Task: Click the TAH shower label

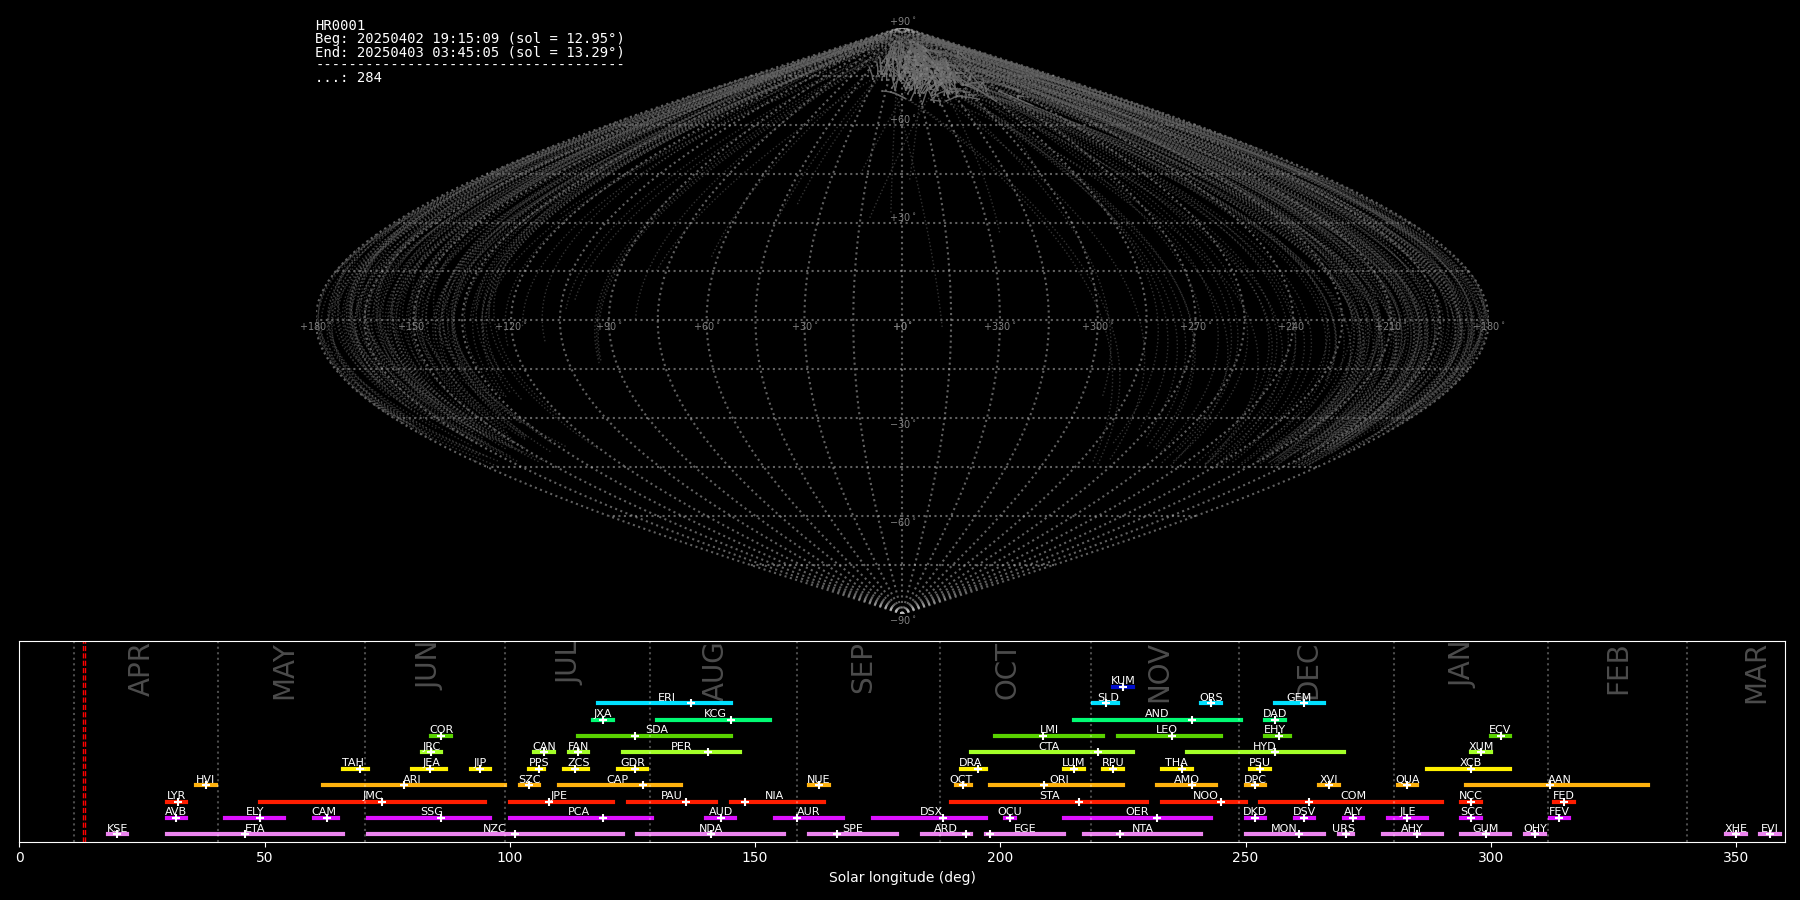Action: (353, 763)
